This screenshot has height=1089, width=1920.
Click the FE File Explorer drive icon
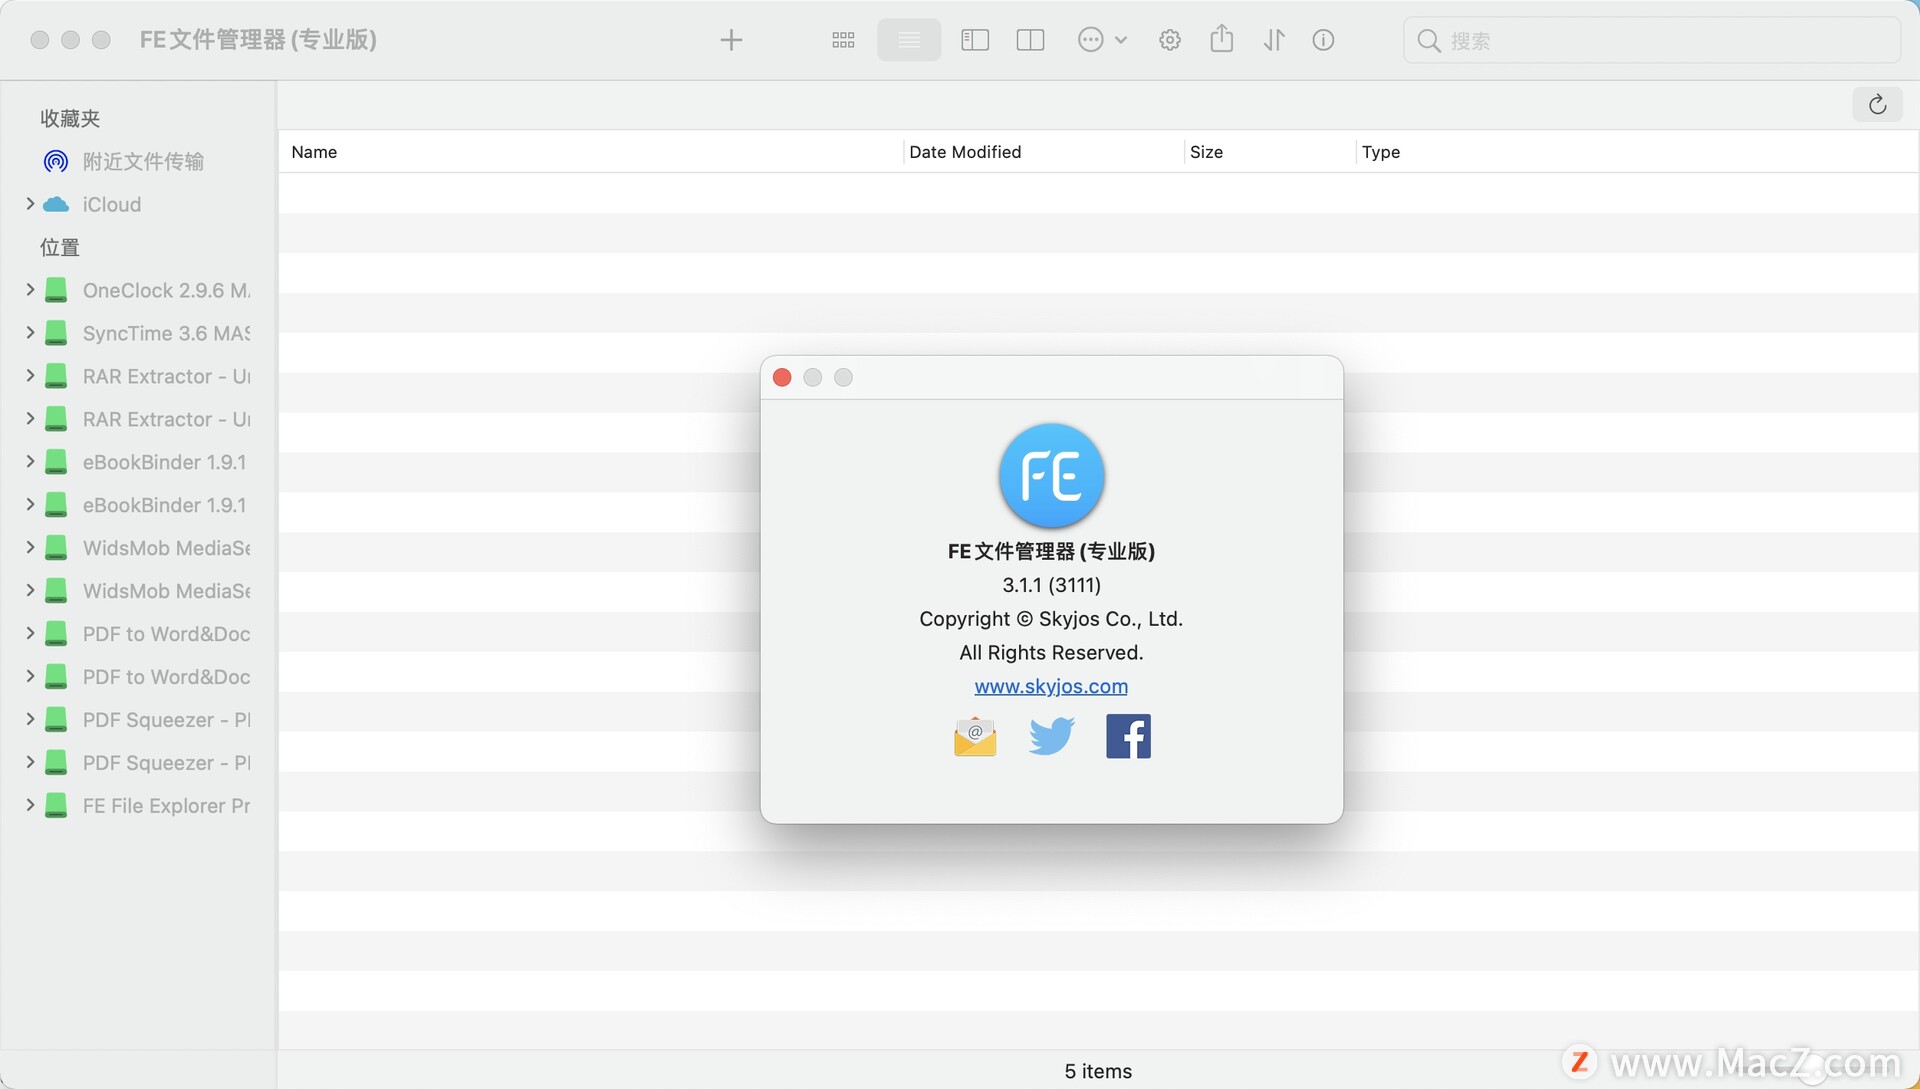click(x=56, y=806)
